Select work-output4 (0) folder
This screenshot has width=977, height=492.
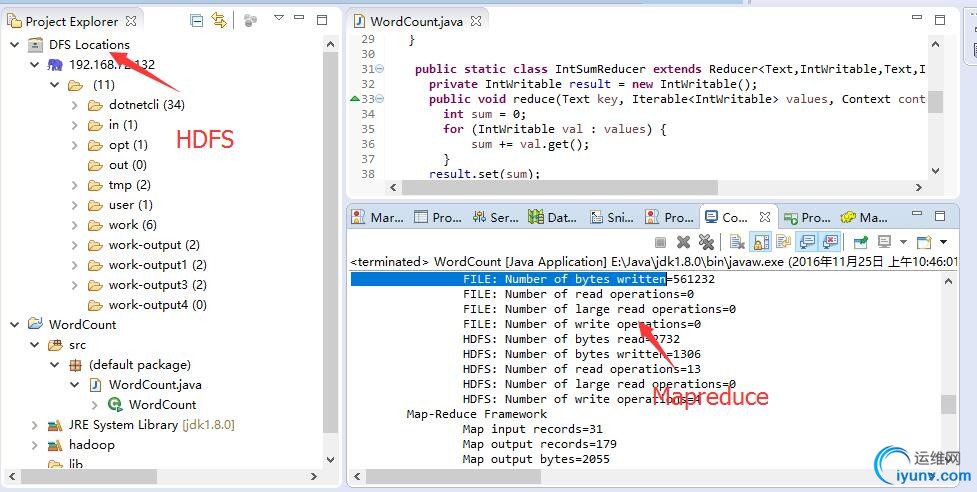point(158,305)
